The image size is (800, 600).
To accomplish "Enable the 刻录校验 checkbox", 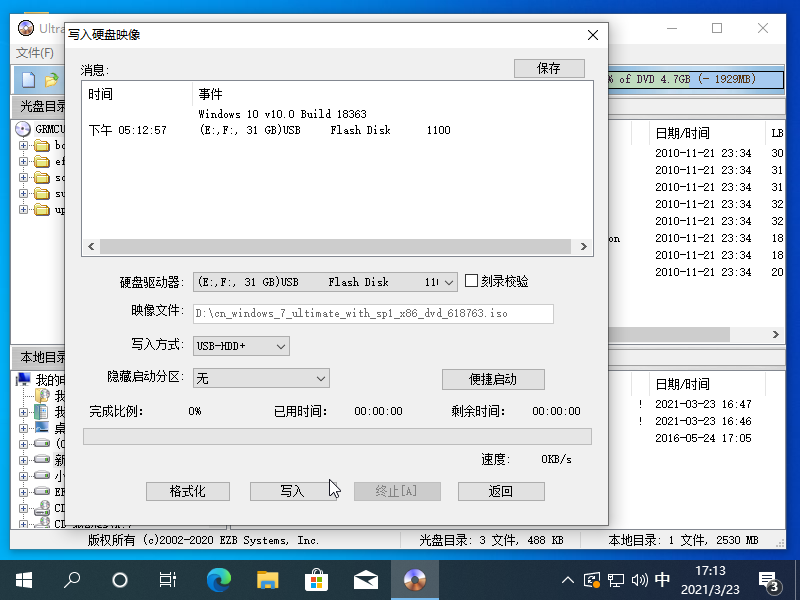I will [472, 282].
